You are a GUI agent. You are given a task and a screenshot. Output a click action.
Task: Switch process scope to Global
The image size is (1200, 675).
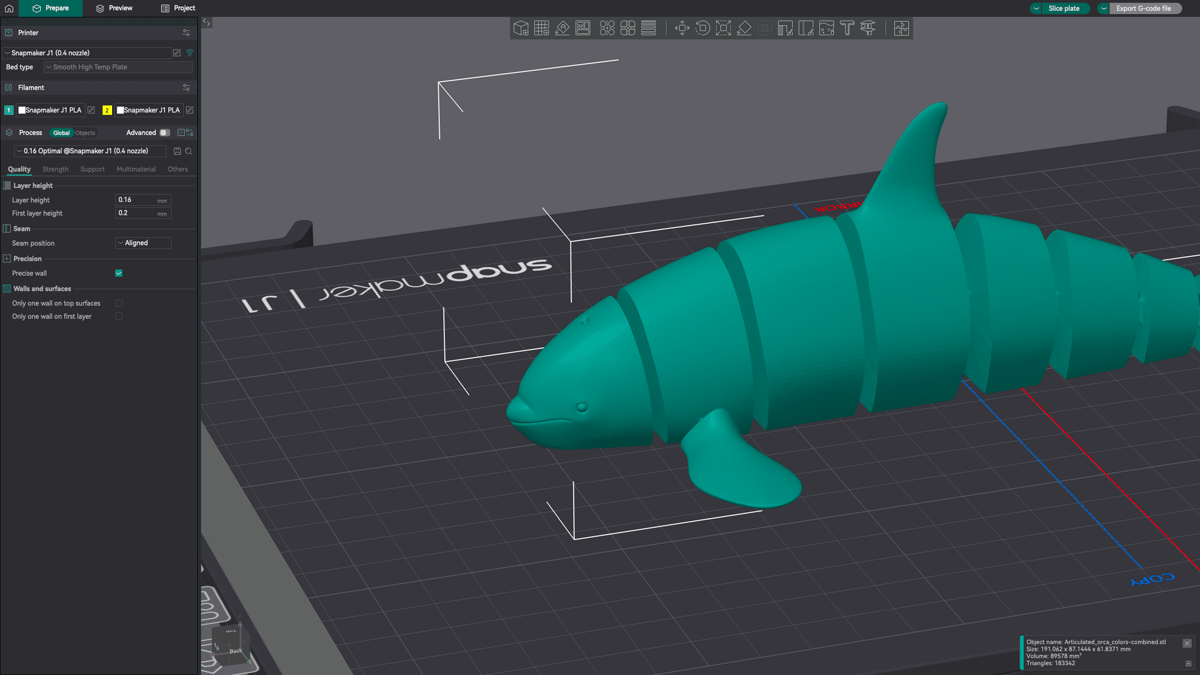[x=61, y=132]
